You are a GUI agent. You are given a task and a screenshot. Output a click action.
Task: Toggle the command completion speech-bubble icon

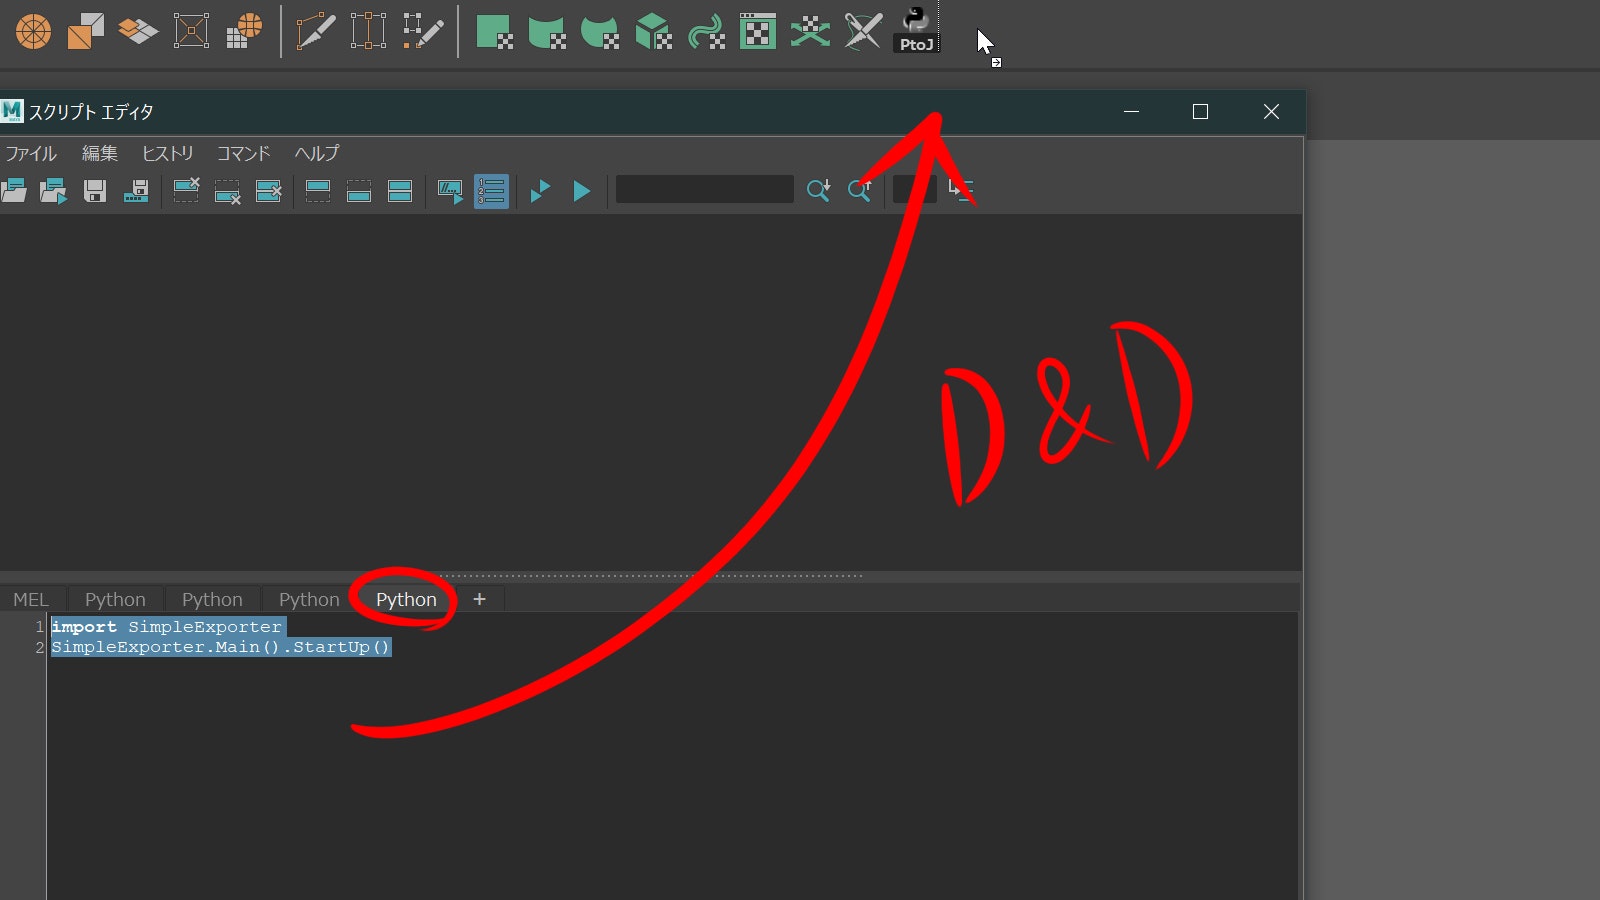point(449,191)
